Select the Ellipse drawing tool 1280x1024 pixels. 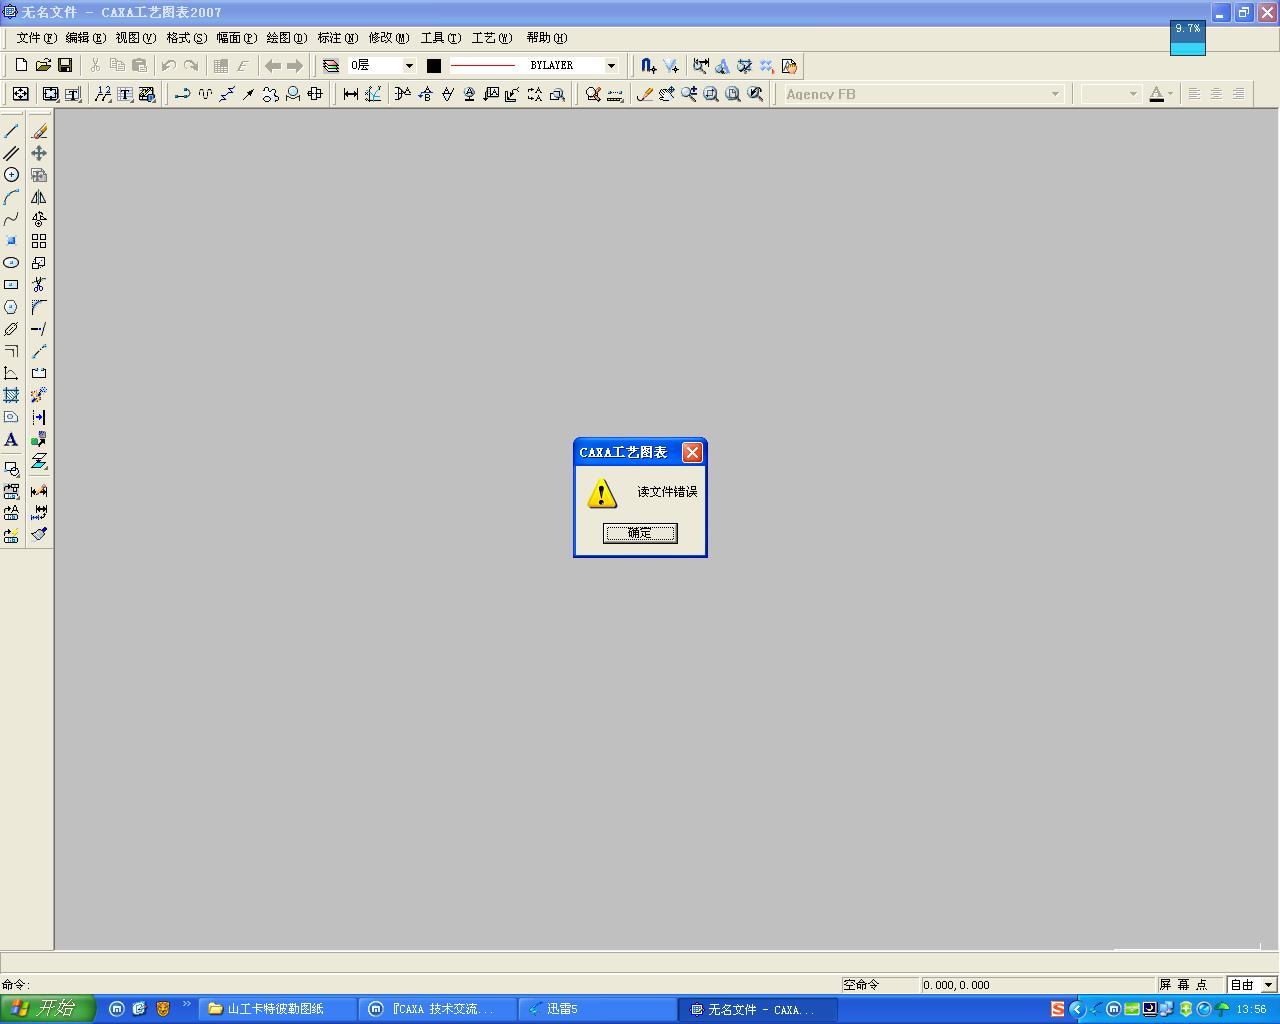(x=11, y=263)
